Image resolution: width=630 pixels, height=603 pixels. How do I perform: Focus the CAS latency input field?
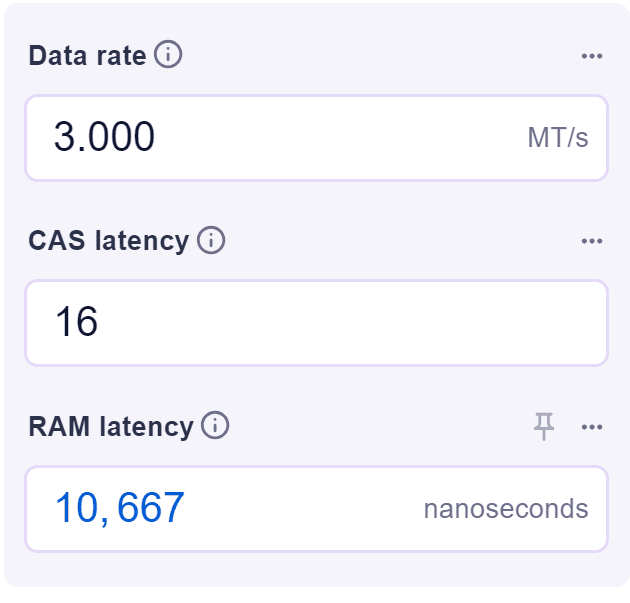(316, 323)
